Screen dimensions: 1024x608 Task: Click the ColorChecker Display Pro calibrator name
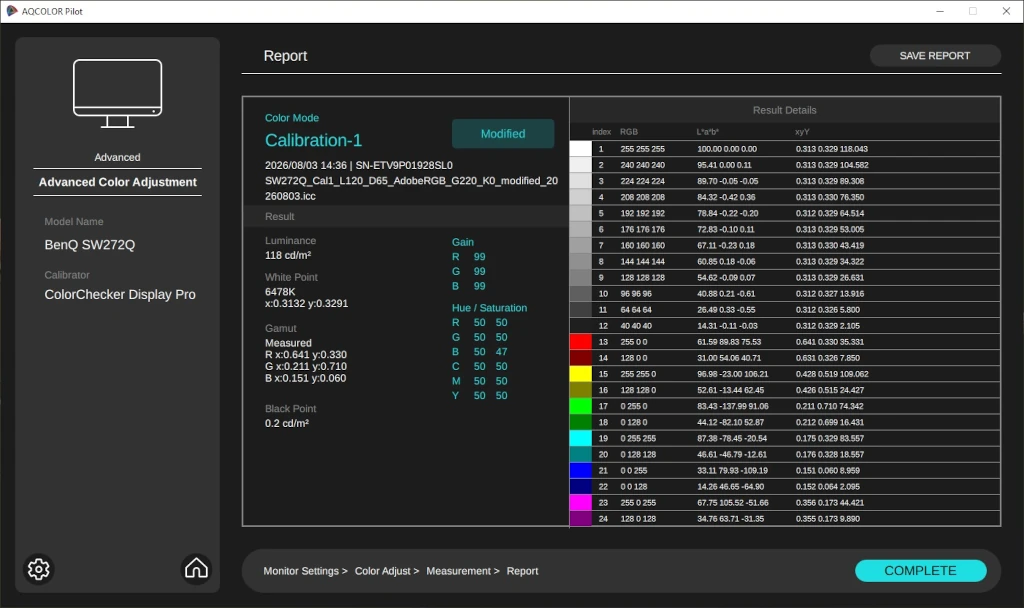point(120,295)
